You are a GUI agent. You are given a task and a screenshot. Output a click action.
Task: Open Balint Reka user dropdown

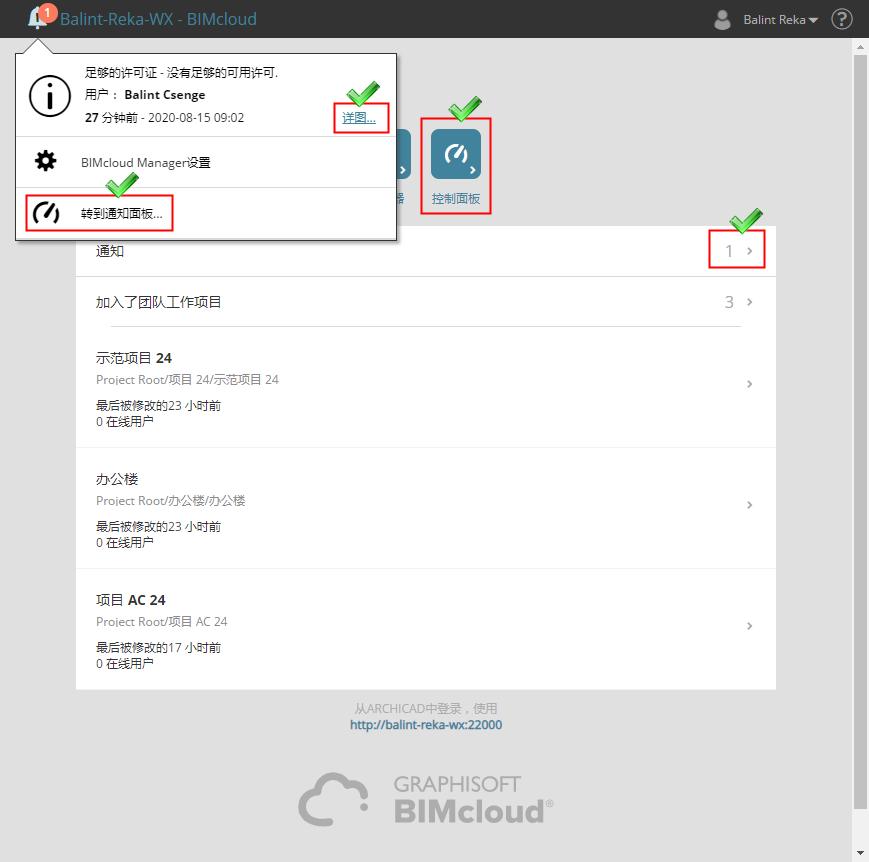point(780,20)
